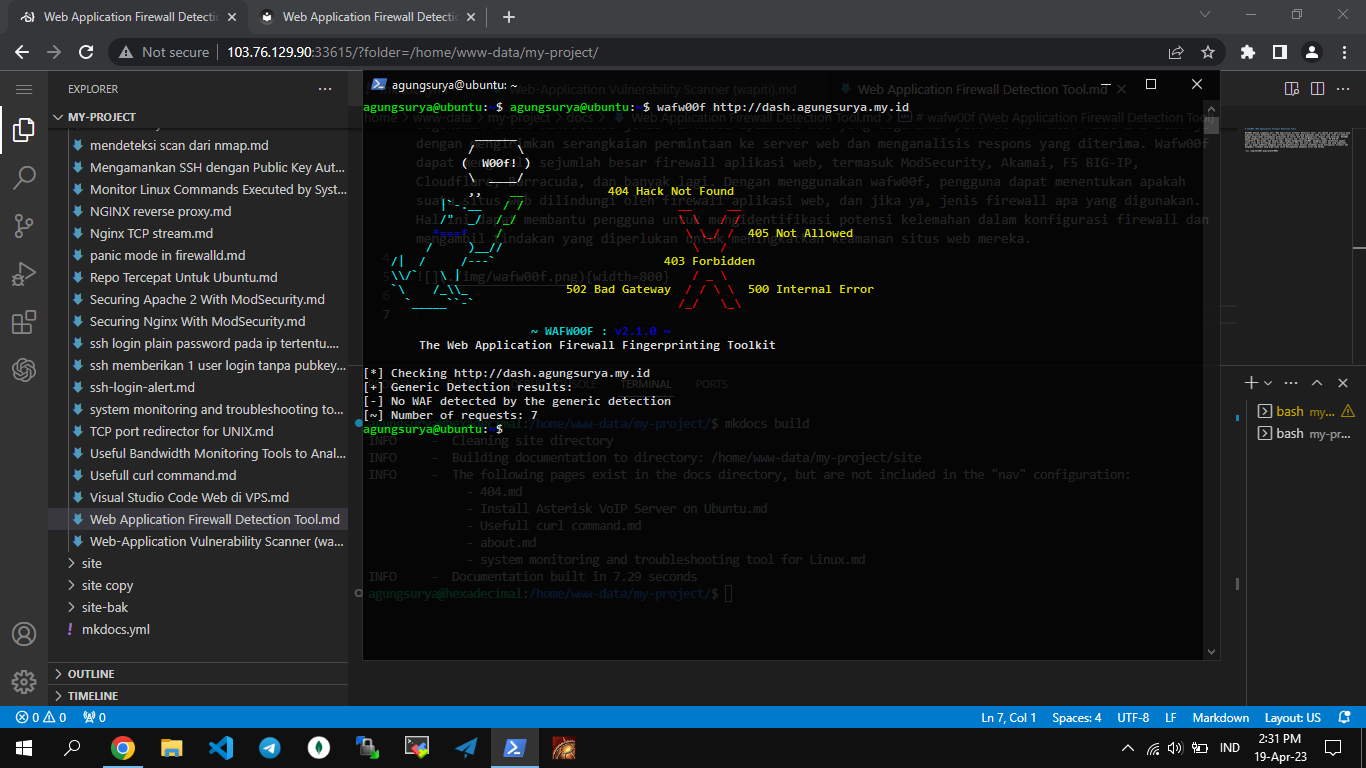Click the Markdown language mode in status bar

click(1220, 717)
